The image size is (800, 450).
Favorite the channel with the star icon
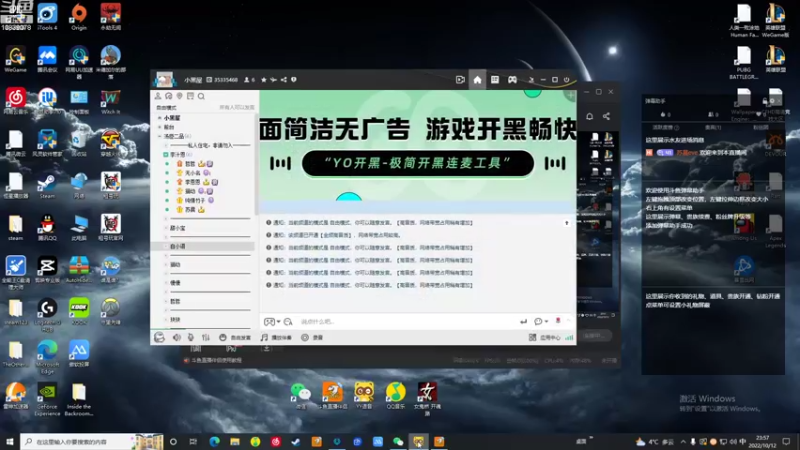point(264,80)
